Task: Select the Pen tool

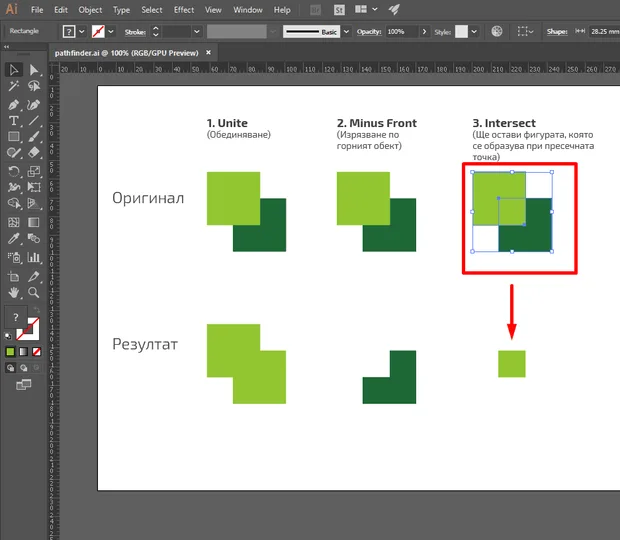Action: coord(14,105)
